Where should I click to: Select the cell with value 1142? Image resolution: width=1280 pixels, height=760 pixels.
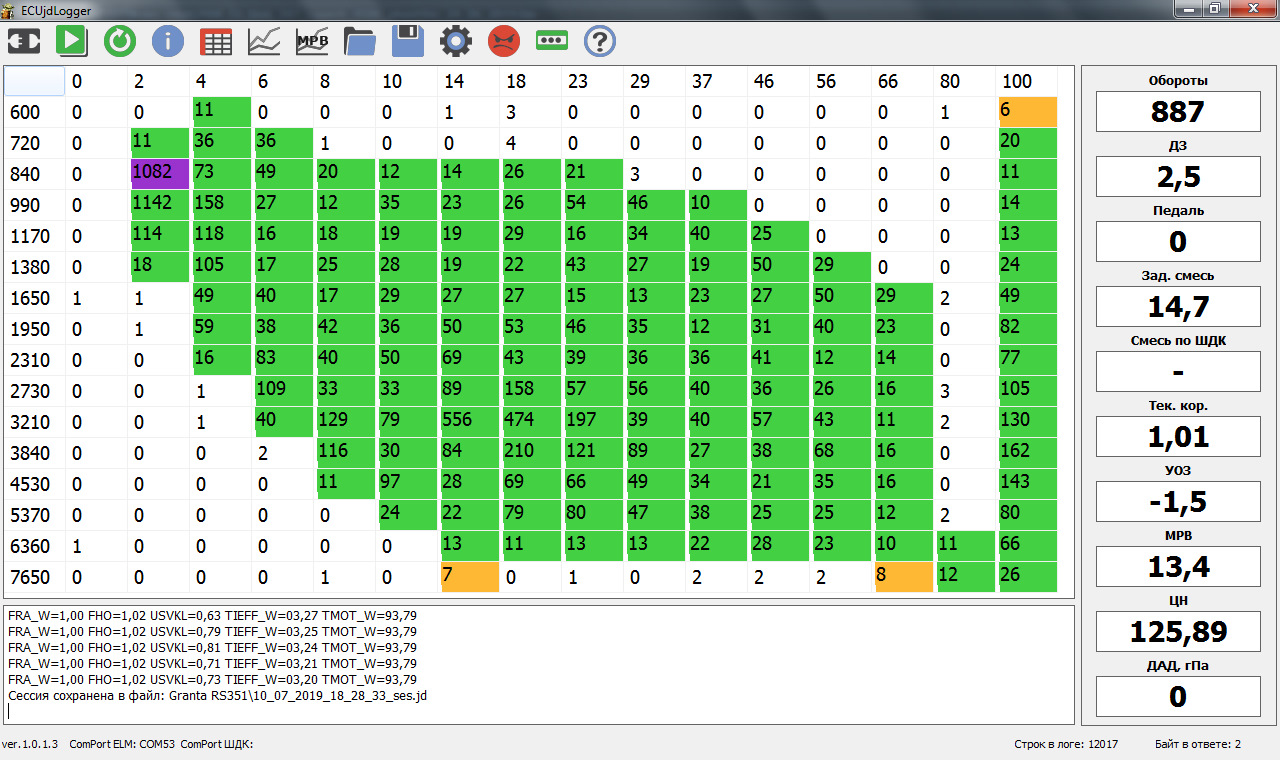tap(159, 205)
